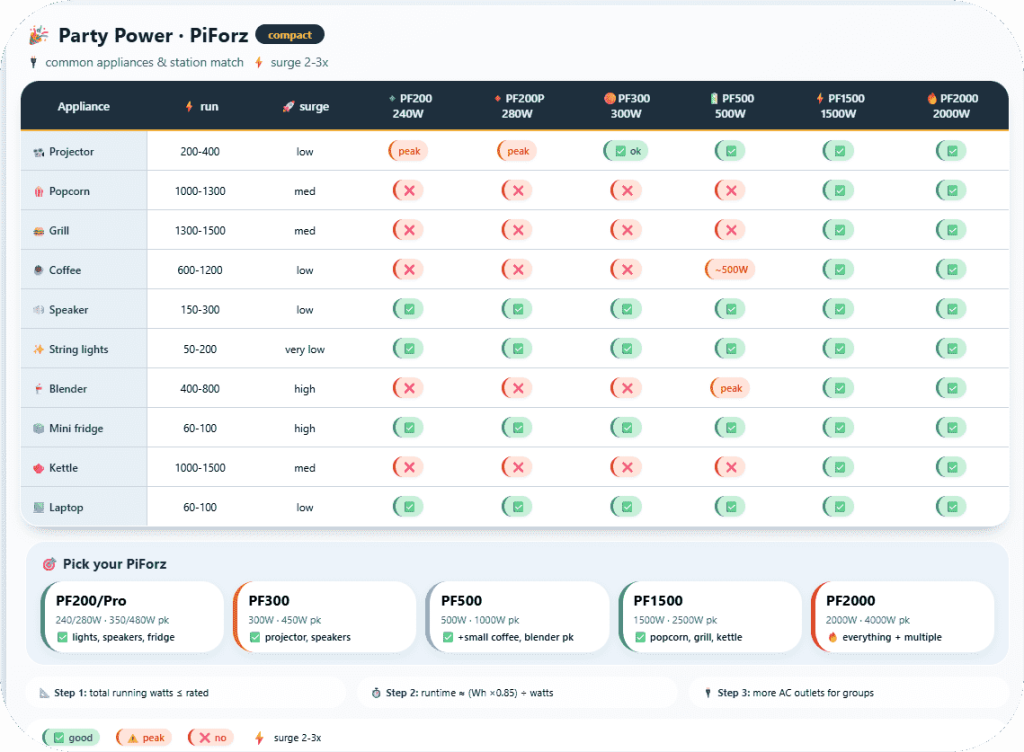Click the target icon beside Pick your PiForz

tap(49, 564)
